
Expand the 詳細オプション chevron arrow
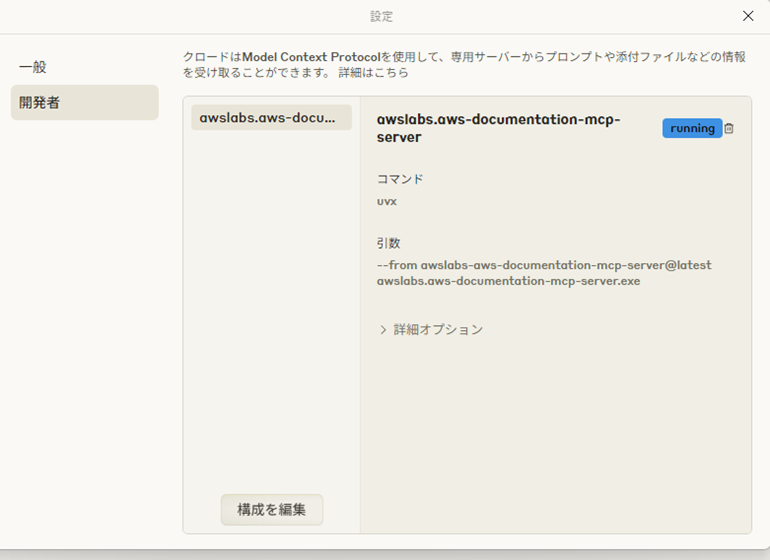[x=383, y=330]
